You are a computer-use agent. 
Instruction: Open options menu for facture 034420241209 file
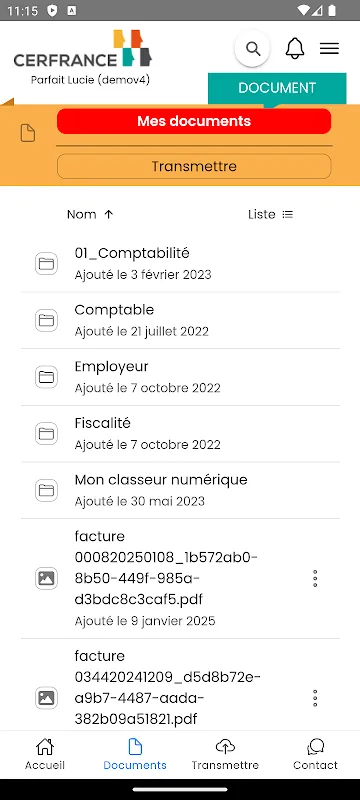(x=315, y=698)
